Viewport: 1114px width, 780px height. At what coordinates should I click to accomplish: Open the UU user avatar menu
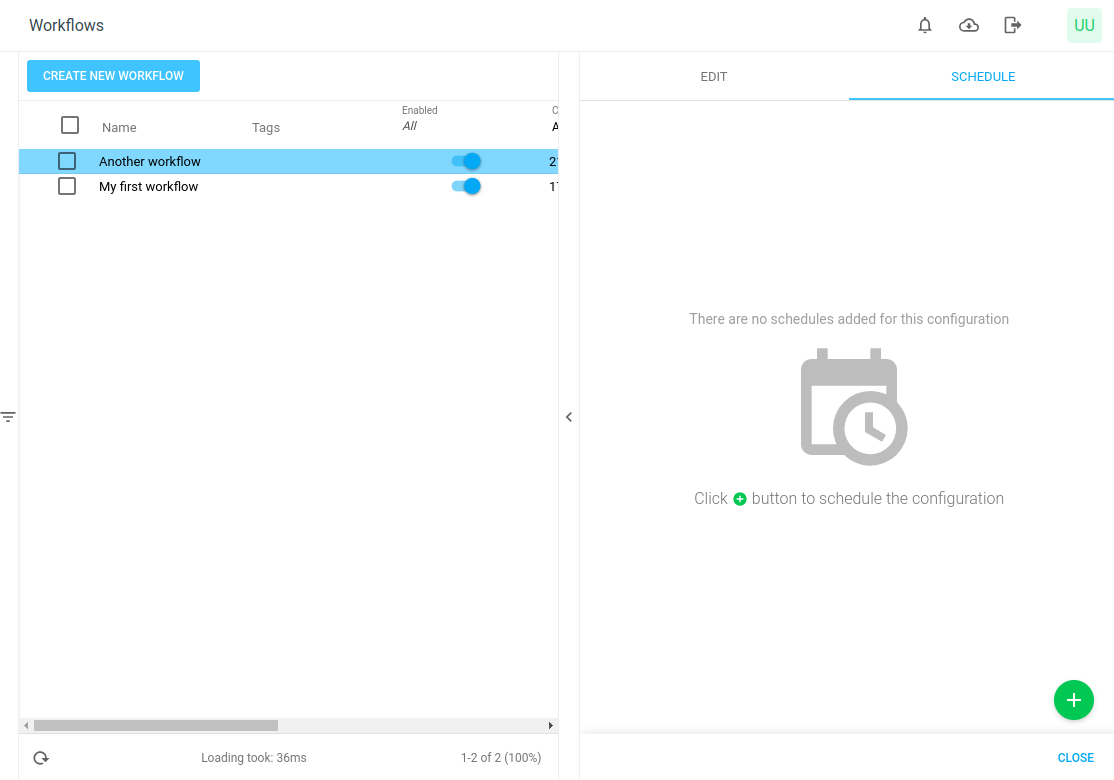point(1084,25)
